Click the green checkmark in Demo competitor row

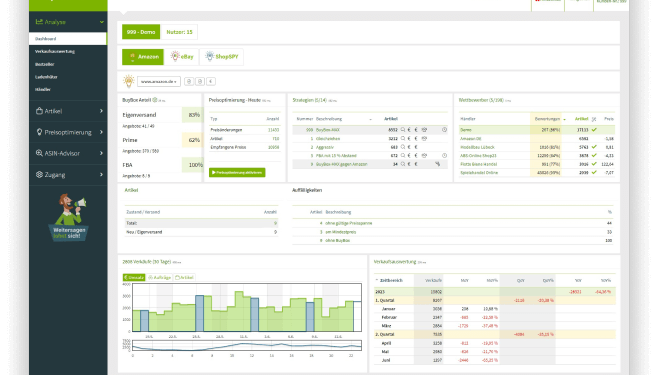[594, 130]
